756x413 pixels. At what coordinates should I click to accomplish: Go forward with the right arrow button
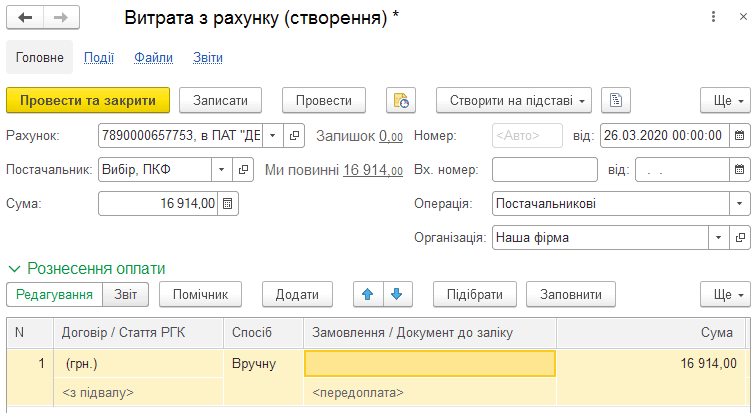tap(61, 18)
